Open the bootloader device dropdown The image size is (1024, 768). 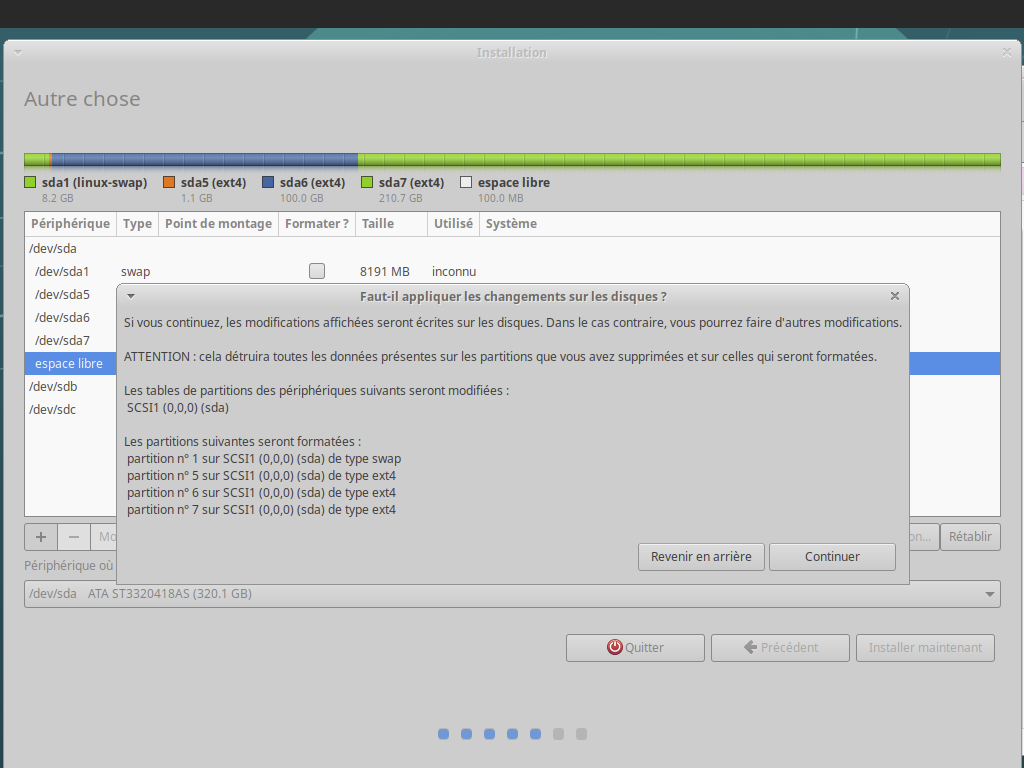pyautogui.click(x=512, y=594)
